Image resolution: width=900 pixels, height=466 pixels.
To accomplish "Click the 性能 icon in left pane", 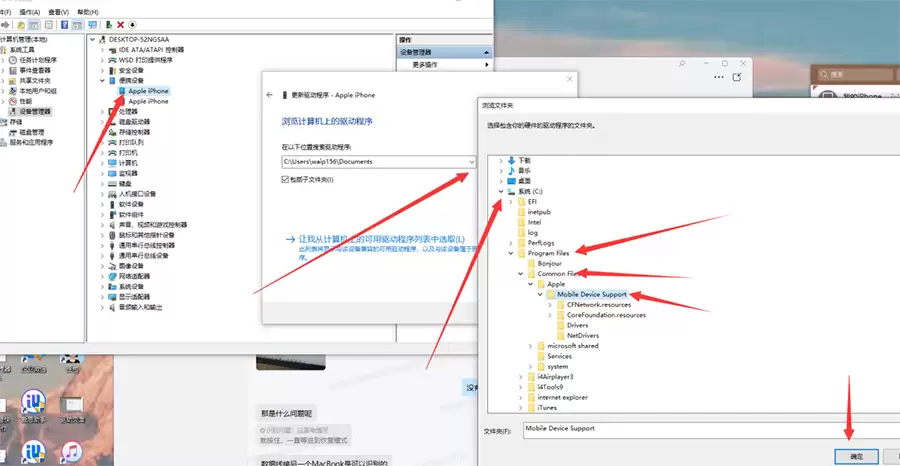I will (13, 101).
